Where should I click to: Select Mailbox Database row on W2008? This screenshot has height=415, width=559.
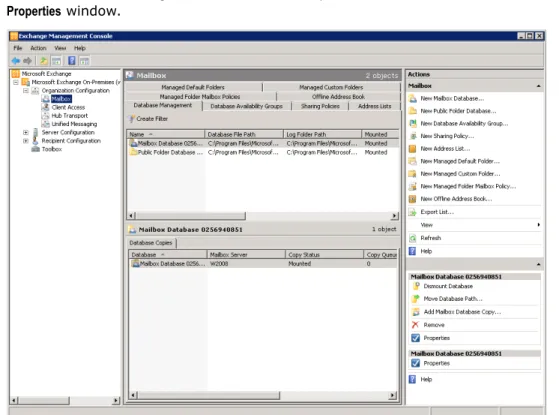point(263,264)
